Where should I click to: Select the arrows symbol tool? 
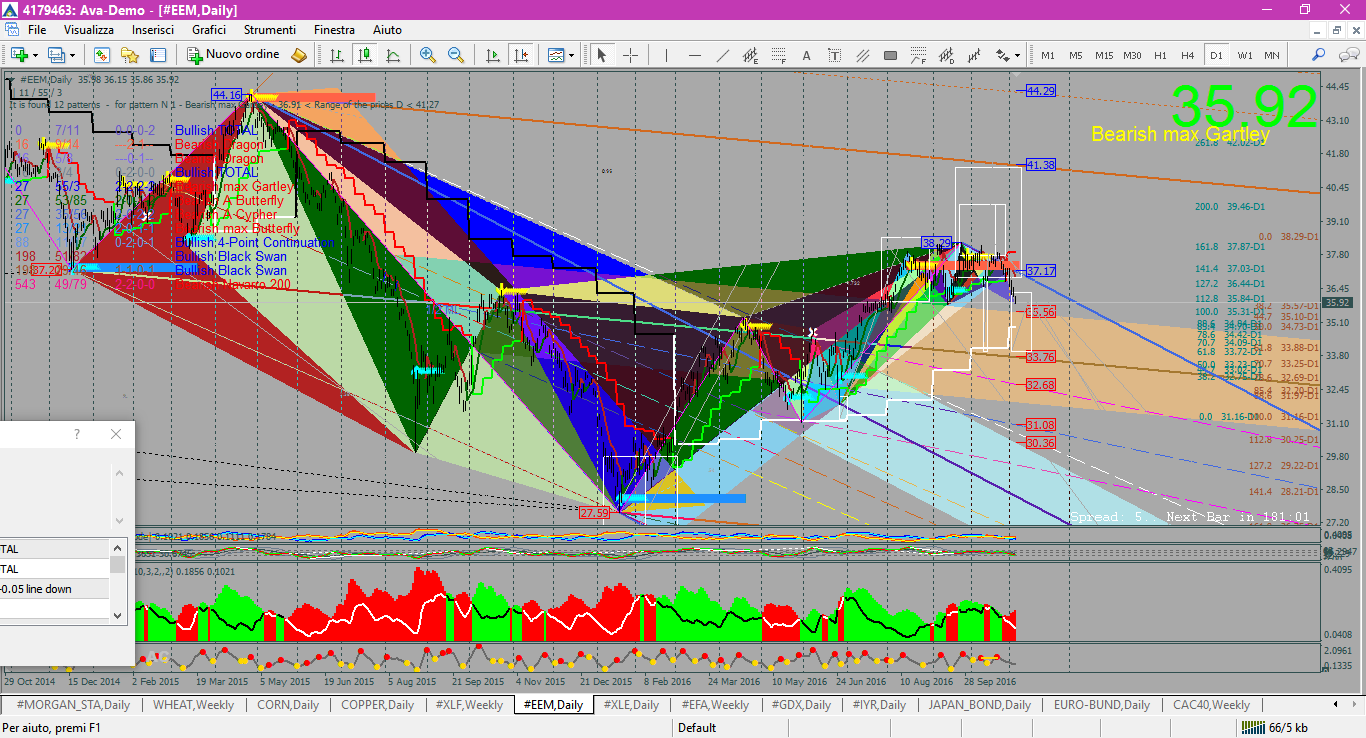1002,55
